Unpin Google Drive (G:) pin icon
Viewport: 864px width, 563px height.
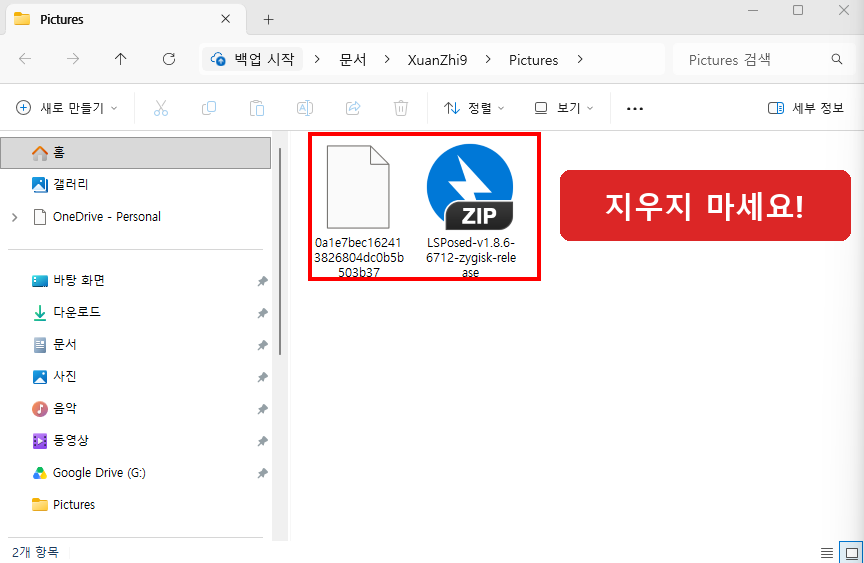point(262,473)
